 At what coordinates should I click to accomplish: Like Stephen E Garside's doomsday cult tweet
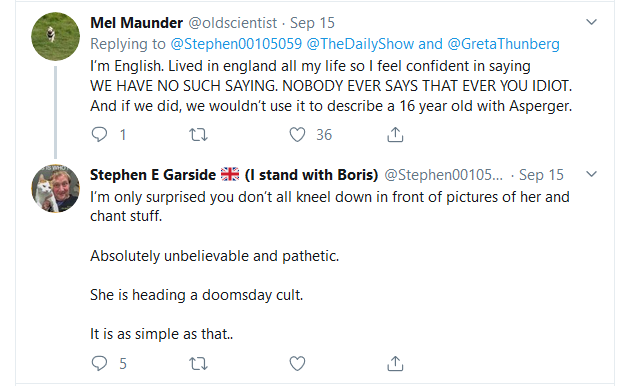click(297, 363)
